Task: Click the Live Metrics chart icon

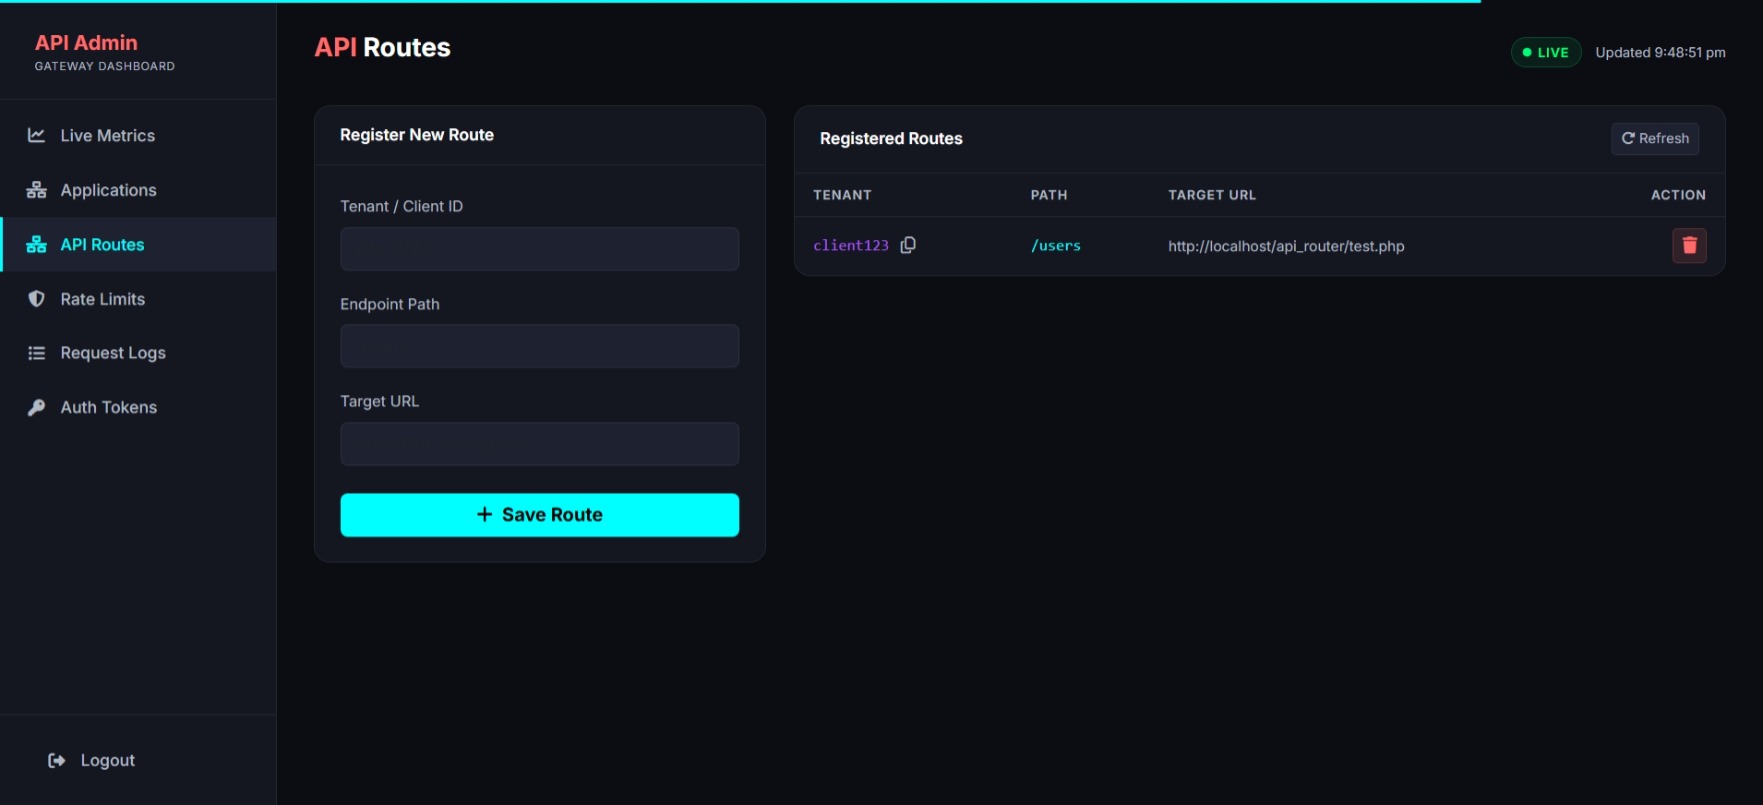Action: (36, 135)
